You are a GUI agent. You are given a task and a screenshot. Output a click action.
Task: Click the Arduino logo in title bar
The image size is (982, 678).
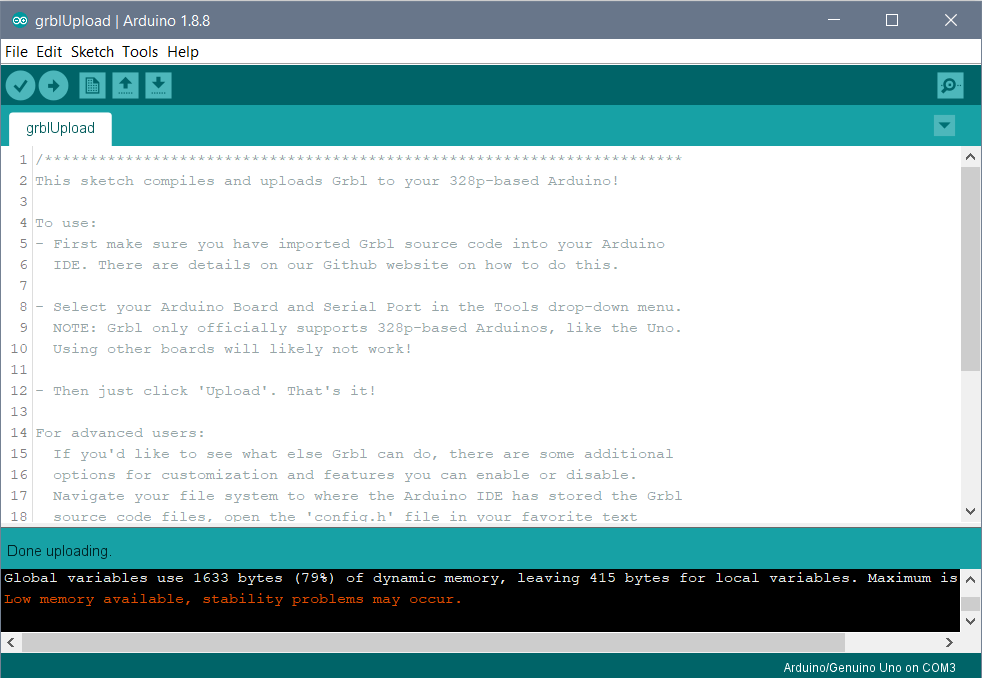click(x=19, y=21)
